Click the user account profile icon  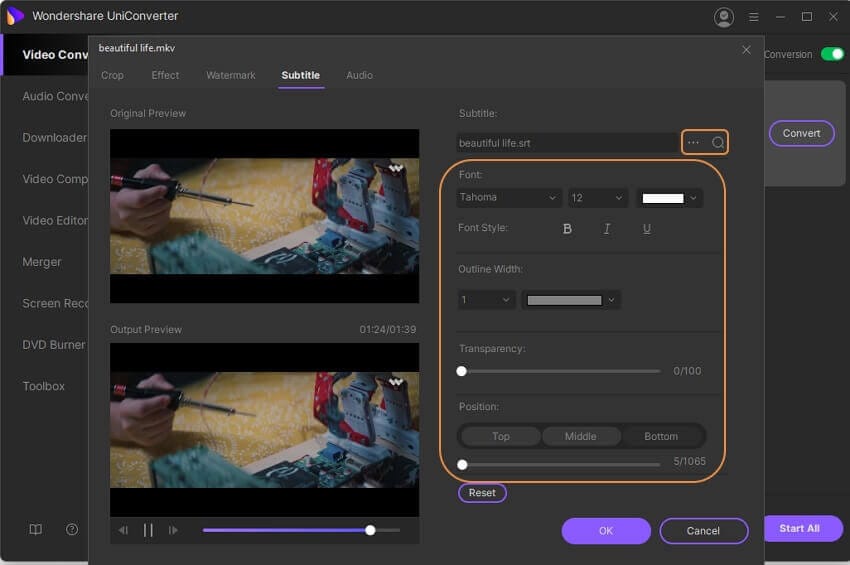pos(724,17)
